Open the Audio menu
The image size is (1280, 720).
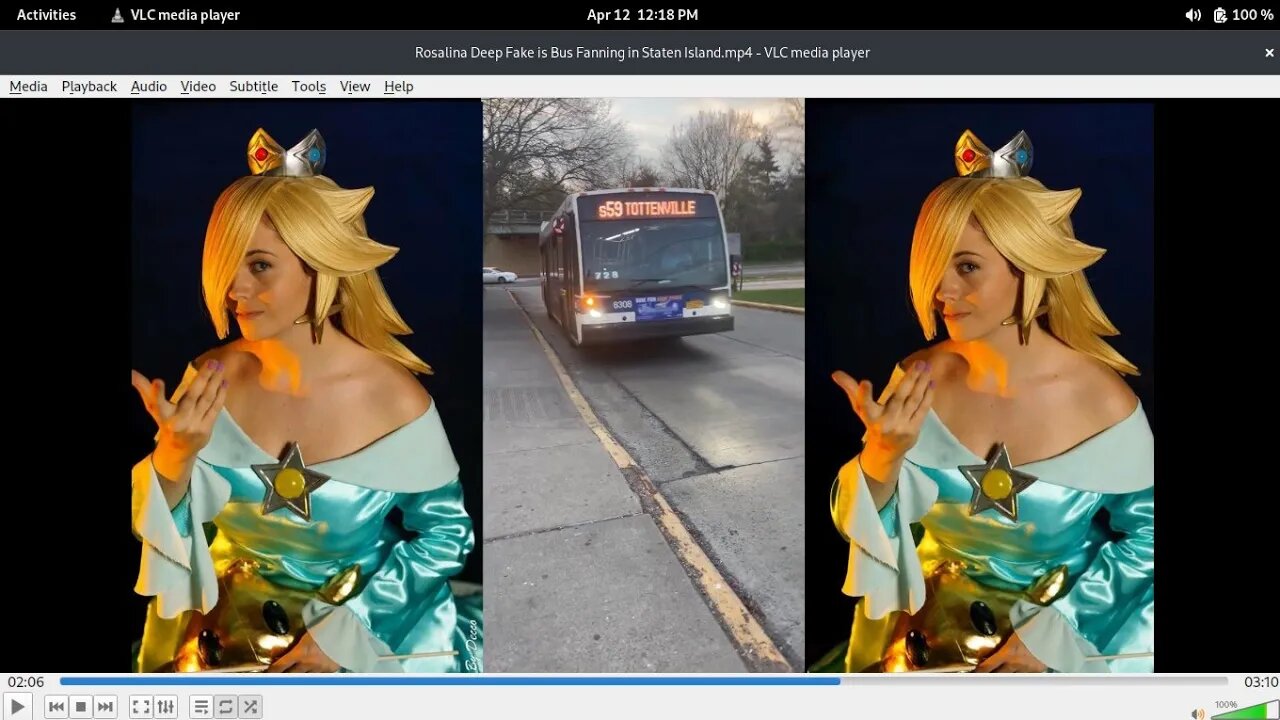tap(149, 86)
